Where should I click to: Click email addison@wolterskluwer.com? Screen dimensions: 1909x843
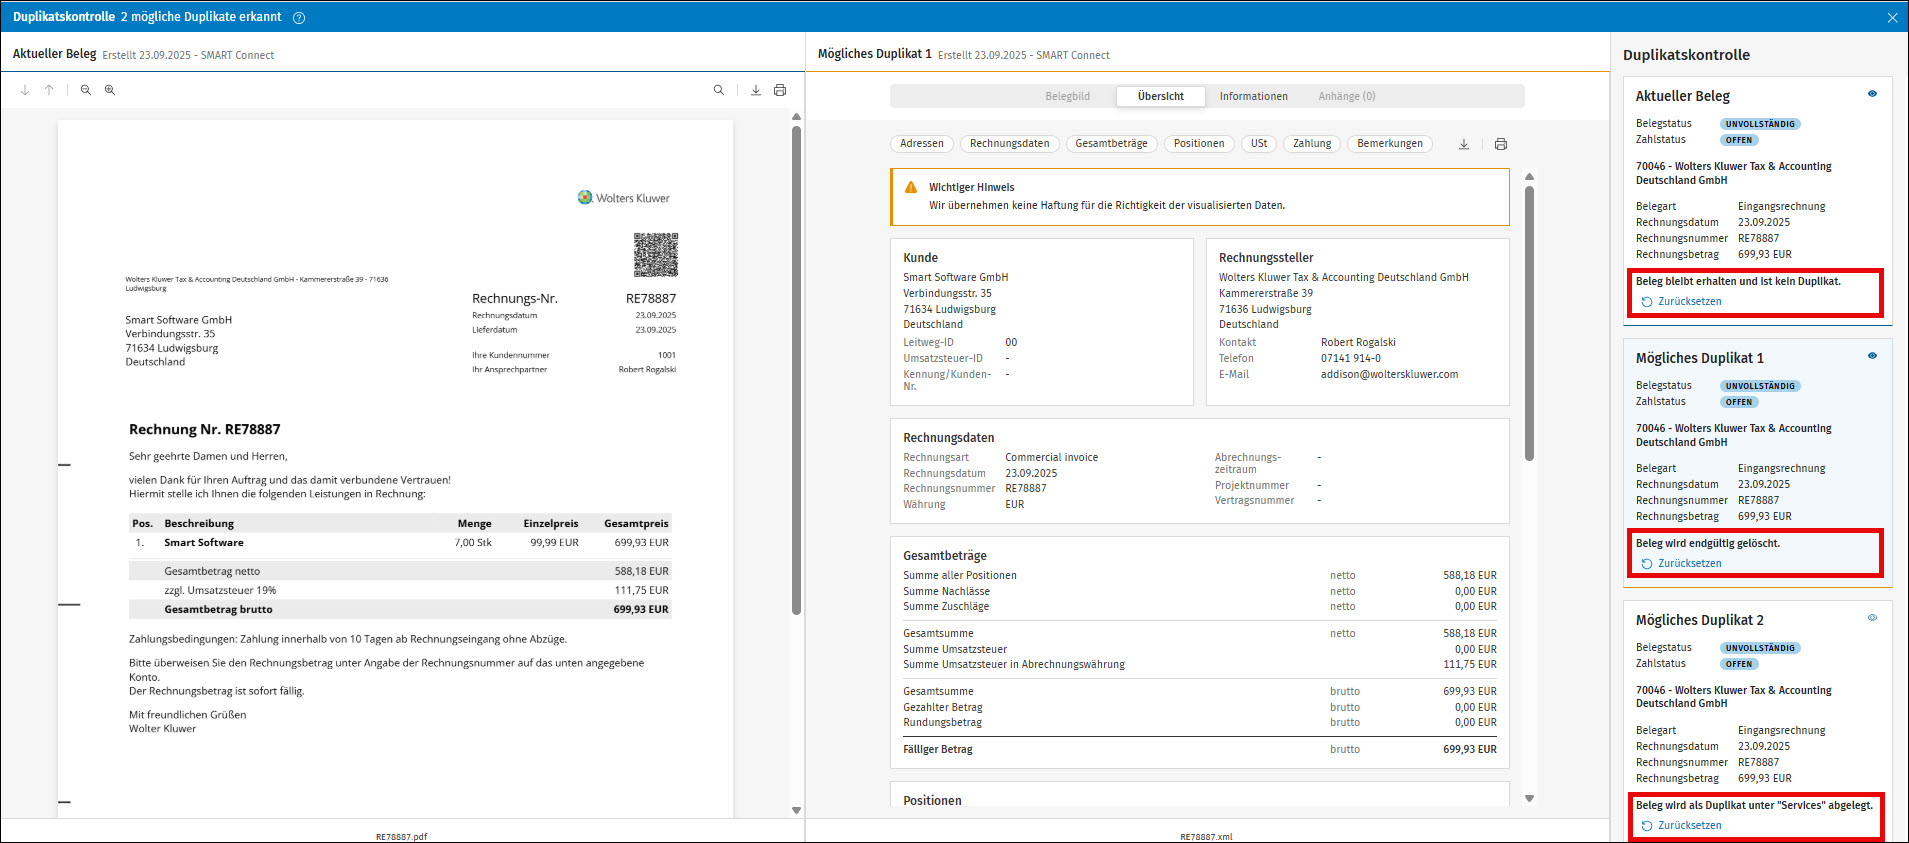coord(1389,374)
